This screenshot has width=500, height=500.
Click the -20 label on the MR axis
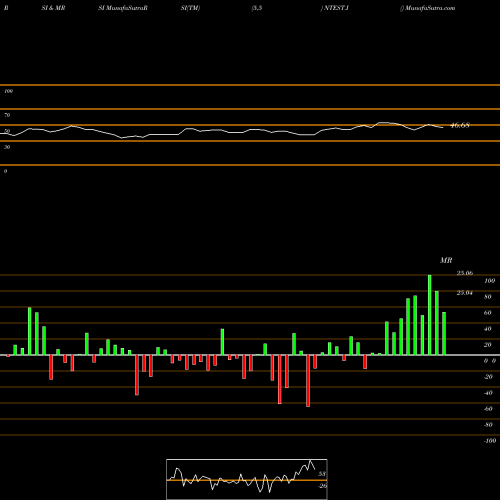(488, 377)
